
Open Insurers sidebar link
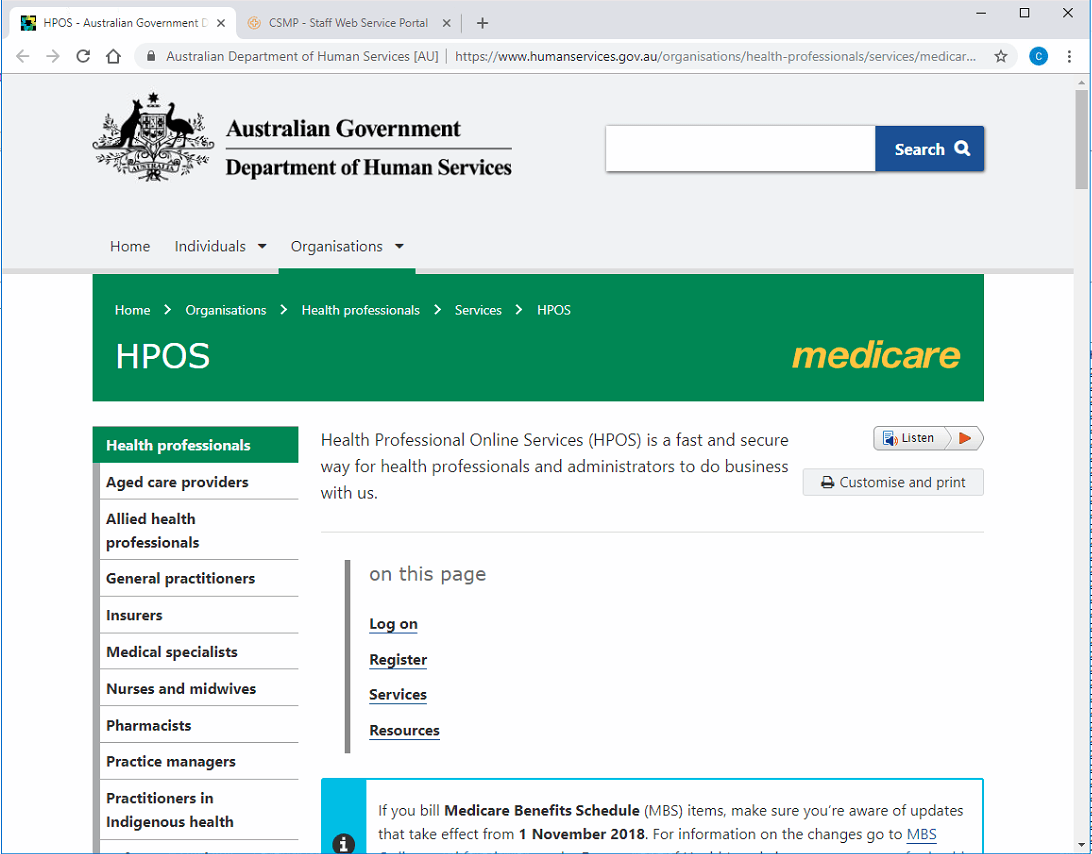(134, 615)
